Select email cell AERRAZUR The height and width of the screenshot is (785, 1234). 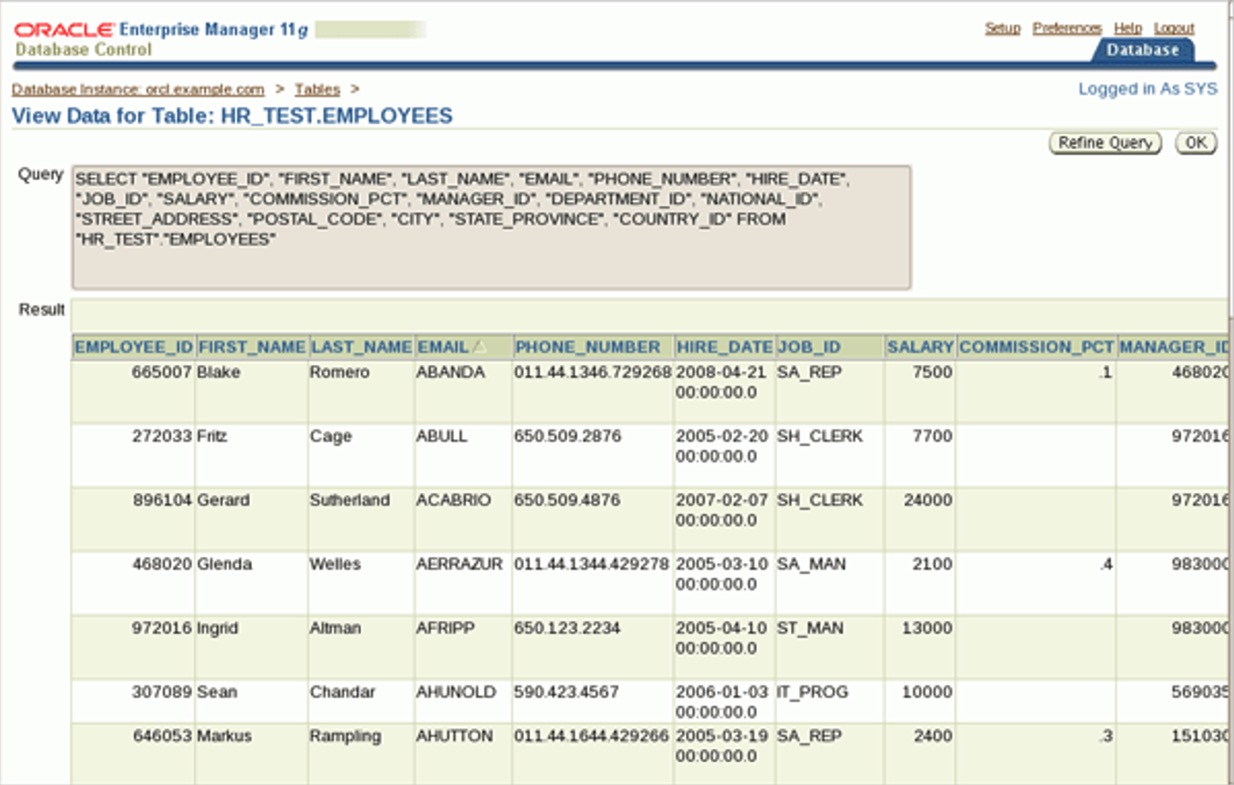[x=460, y=564]
